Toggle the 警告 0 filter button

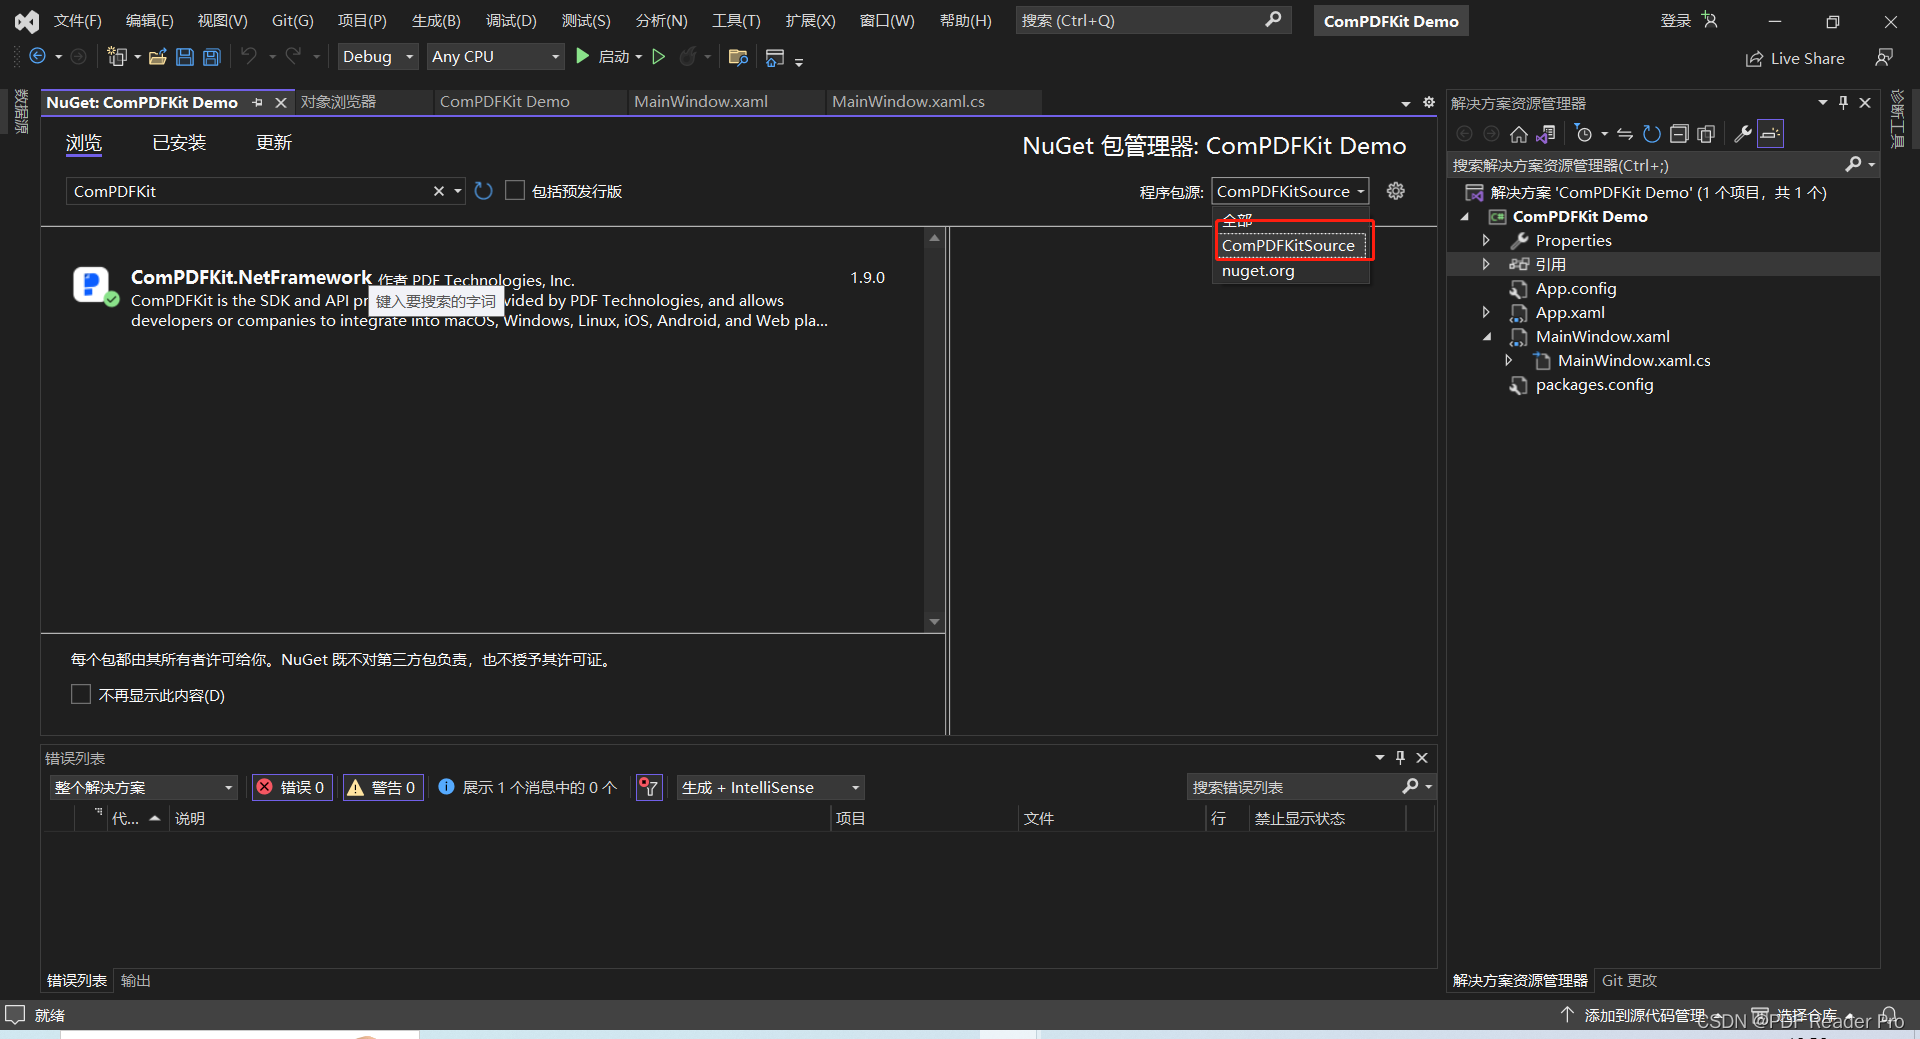pos(382,788)
